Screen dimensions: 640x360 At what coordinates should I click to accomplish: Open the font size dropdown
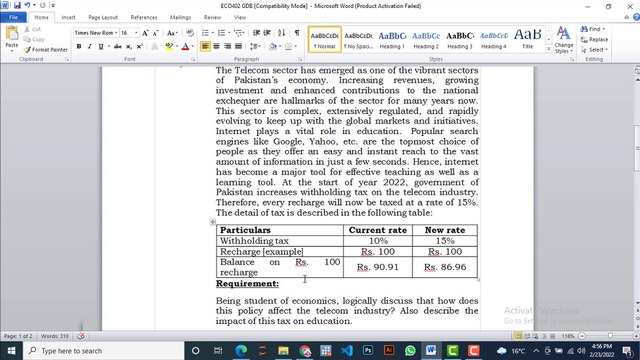(x=136, y=33)
